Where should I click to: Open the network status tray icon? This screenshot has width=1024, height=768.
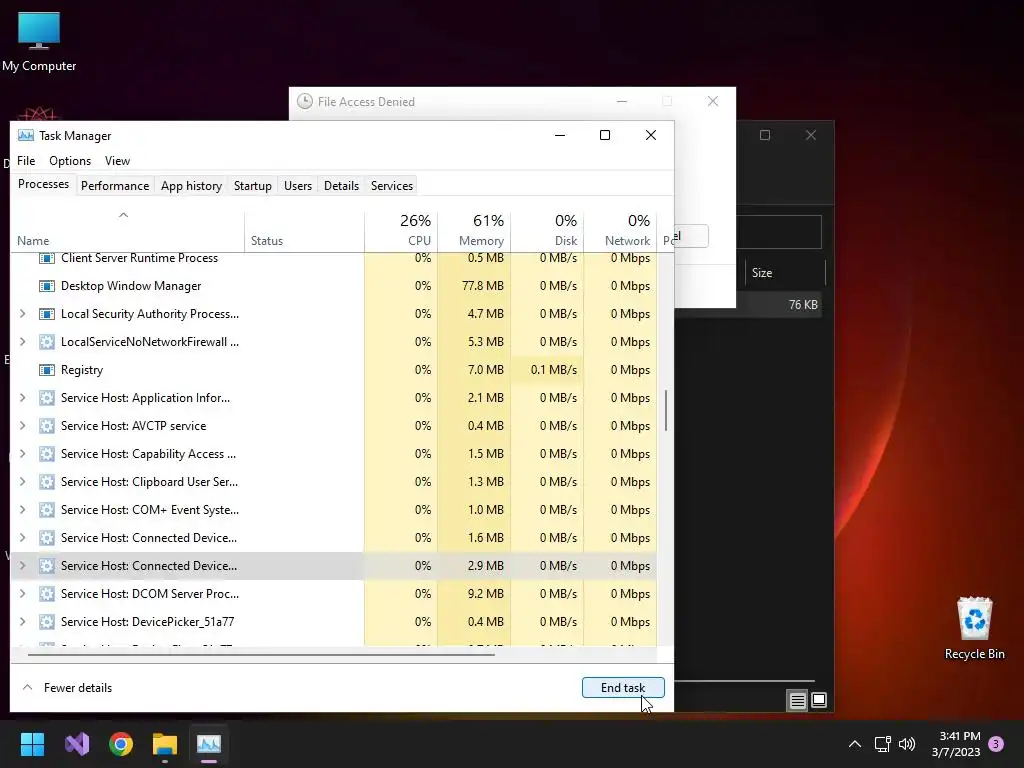coord(882,744)
